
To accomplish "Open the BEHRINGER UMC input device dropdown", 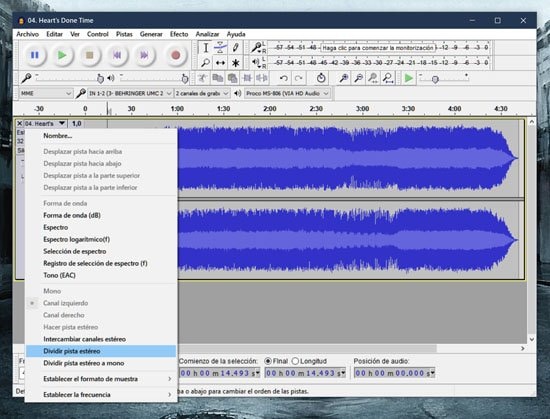I will point(130,93).
